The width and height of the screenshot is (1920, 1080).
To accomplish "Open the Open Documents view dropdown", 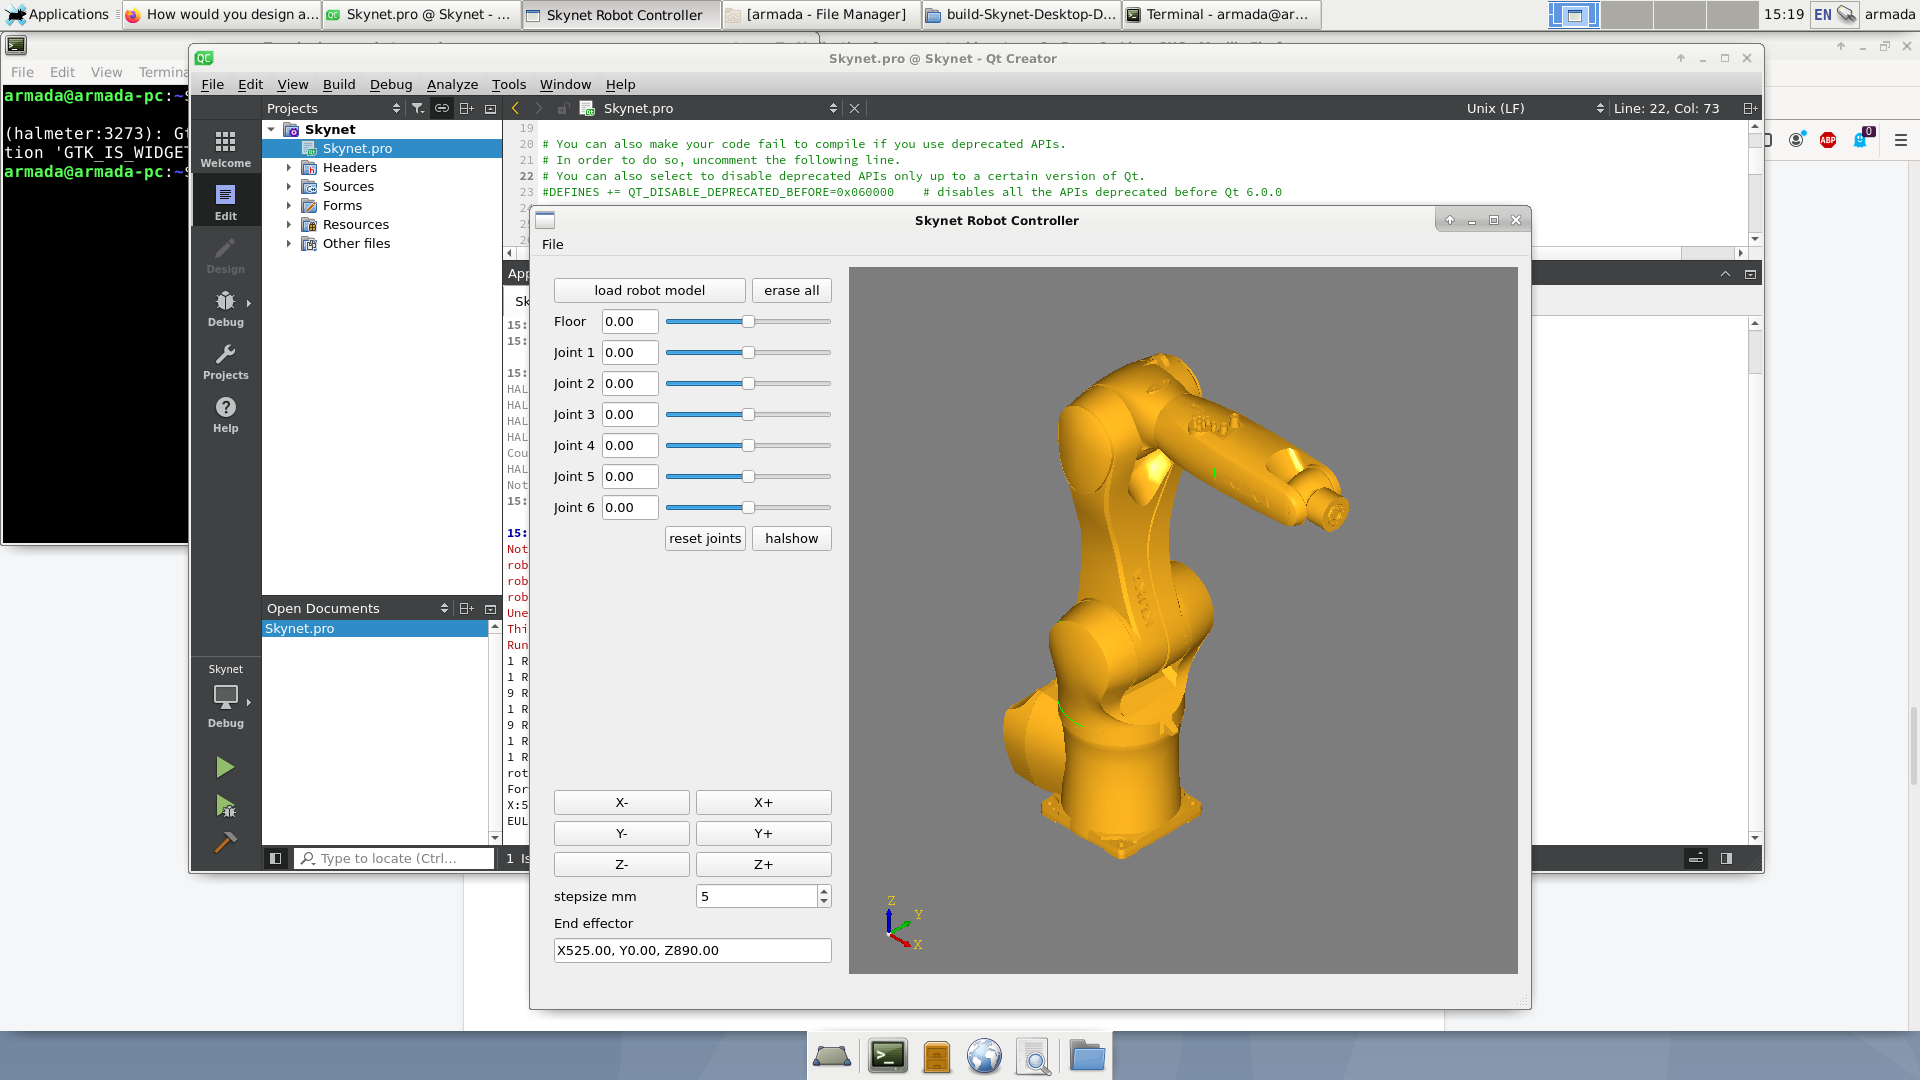I will [357, 608].
